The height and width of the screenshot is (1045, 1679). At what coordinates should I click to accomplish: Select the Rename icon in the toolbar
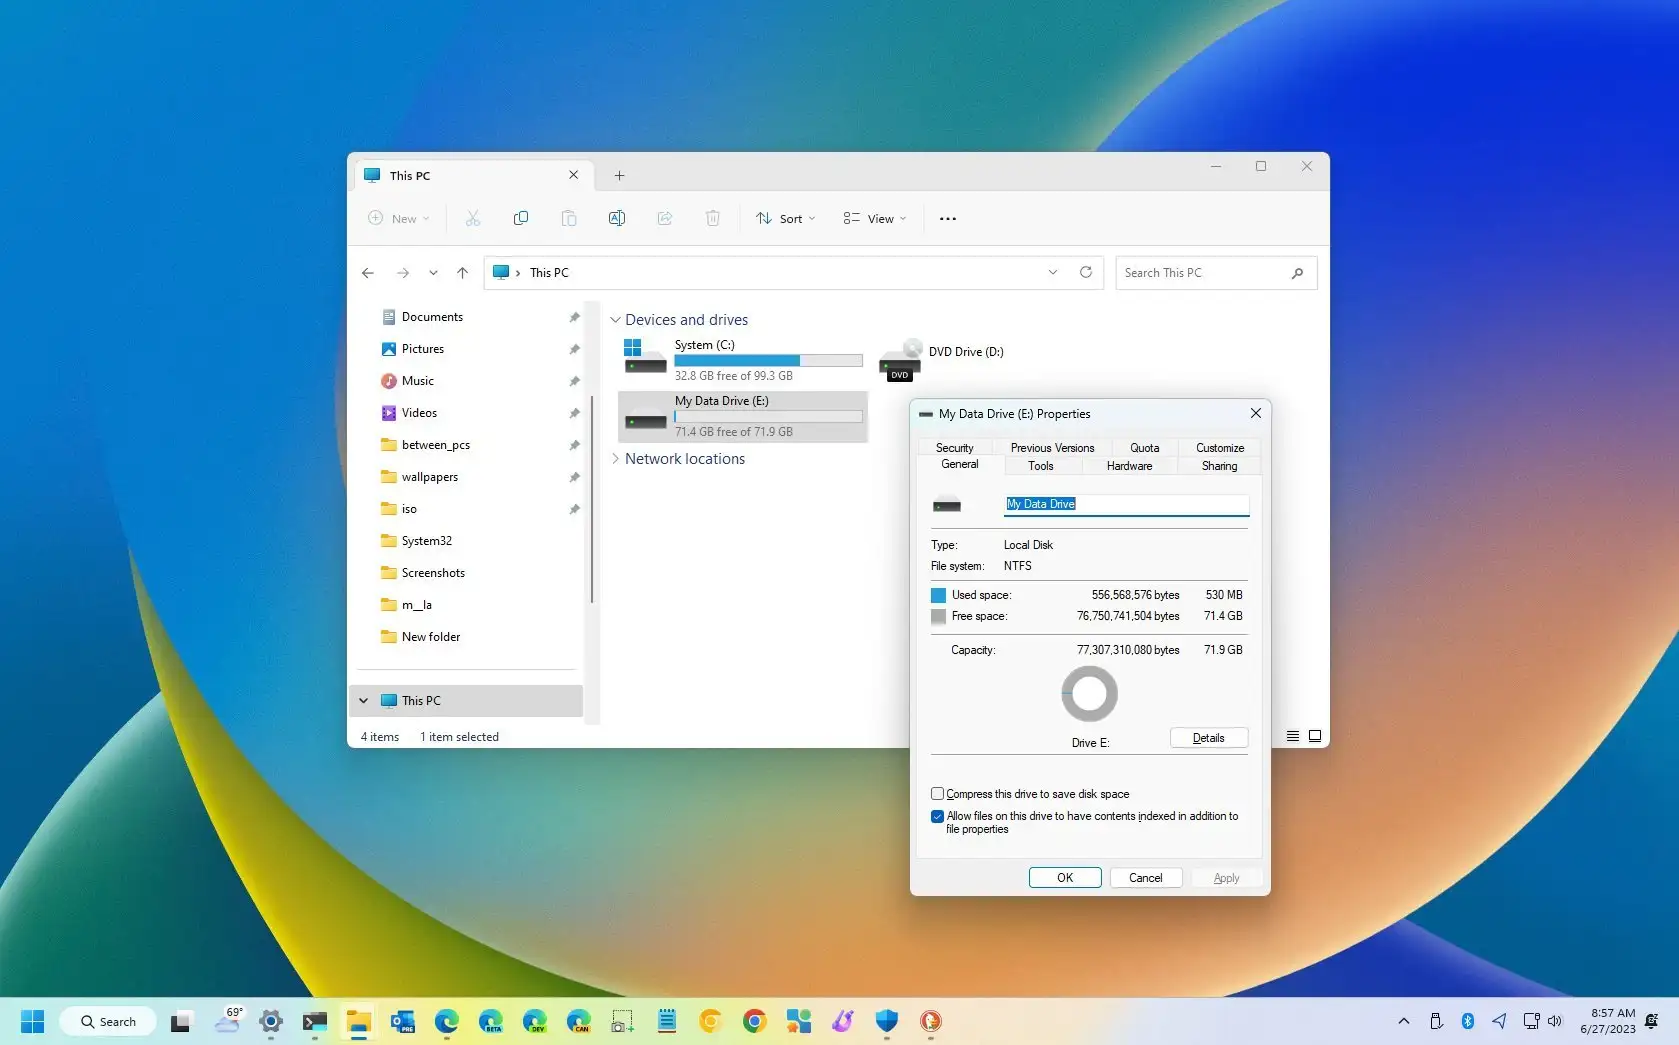tap(617, 218)
